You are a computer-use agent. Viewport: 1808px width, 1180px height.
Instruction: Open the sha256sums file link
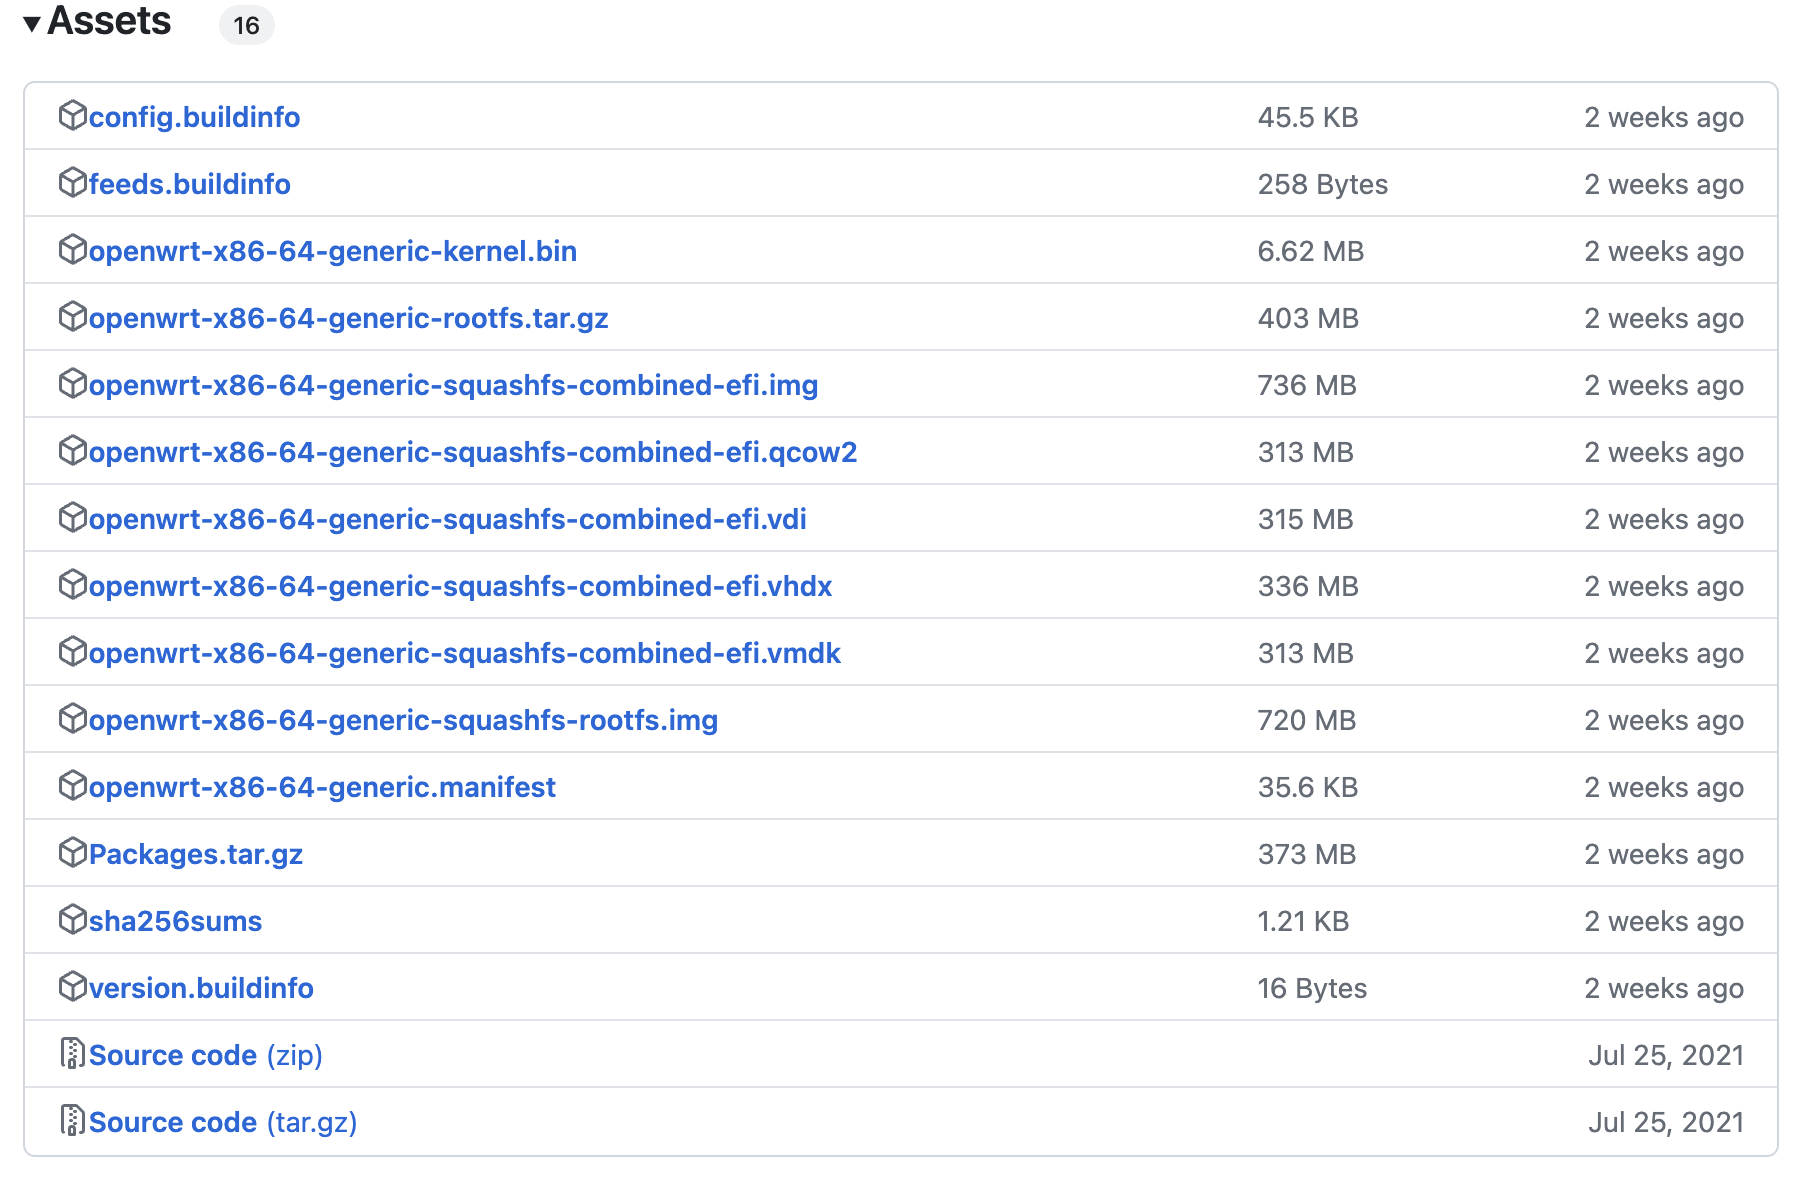[175, 921]
